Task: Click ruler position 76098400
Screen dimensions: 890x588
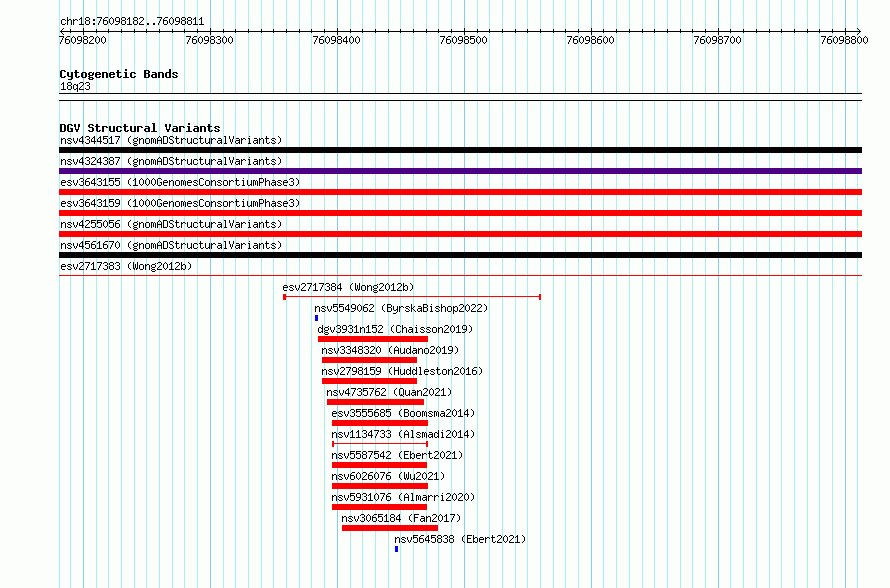Action: (337, 40)
